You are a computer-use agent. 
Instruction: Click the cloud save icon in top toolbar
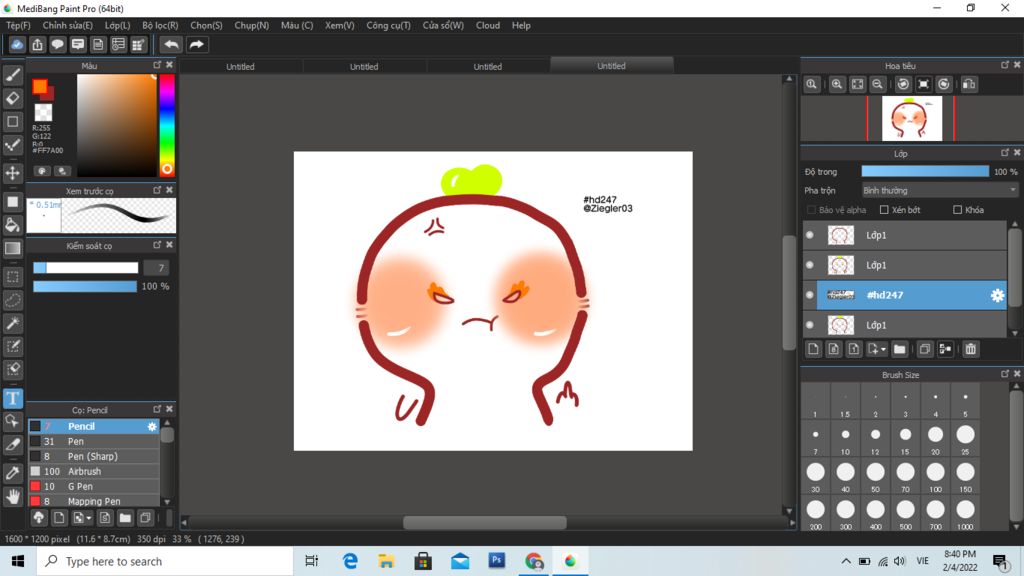coord(17,44)
